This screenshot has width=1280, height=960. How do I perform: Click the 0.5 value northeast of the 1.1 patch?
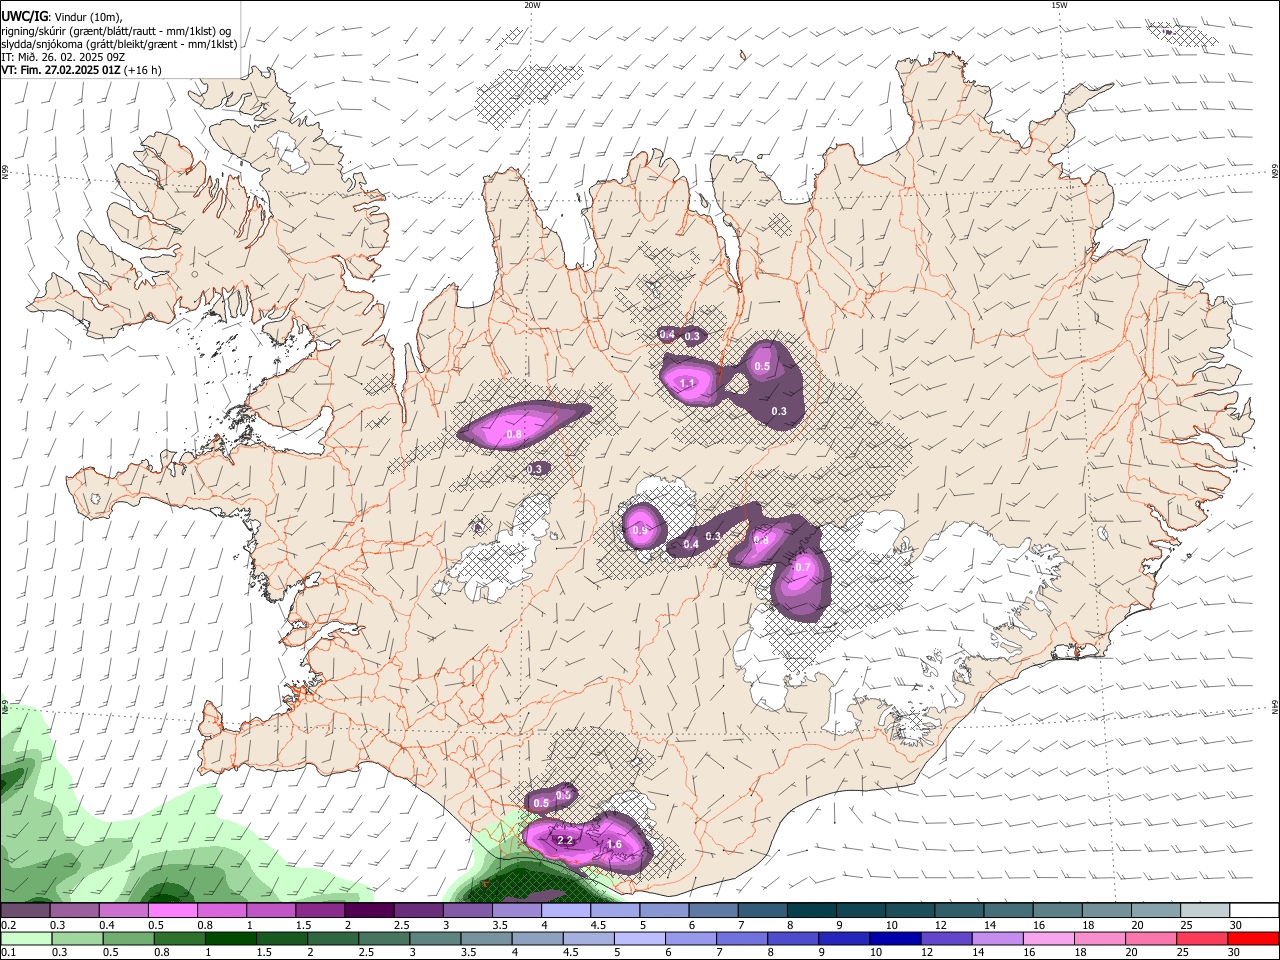762,366
